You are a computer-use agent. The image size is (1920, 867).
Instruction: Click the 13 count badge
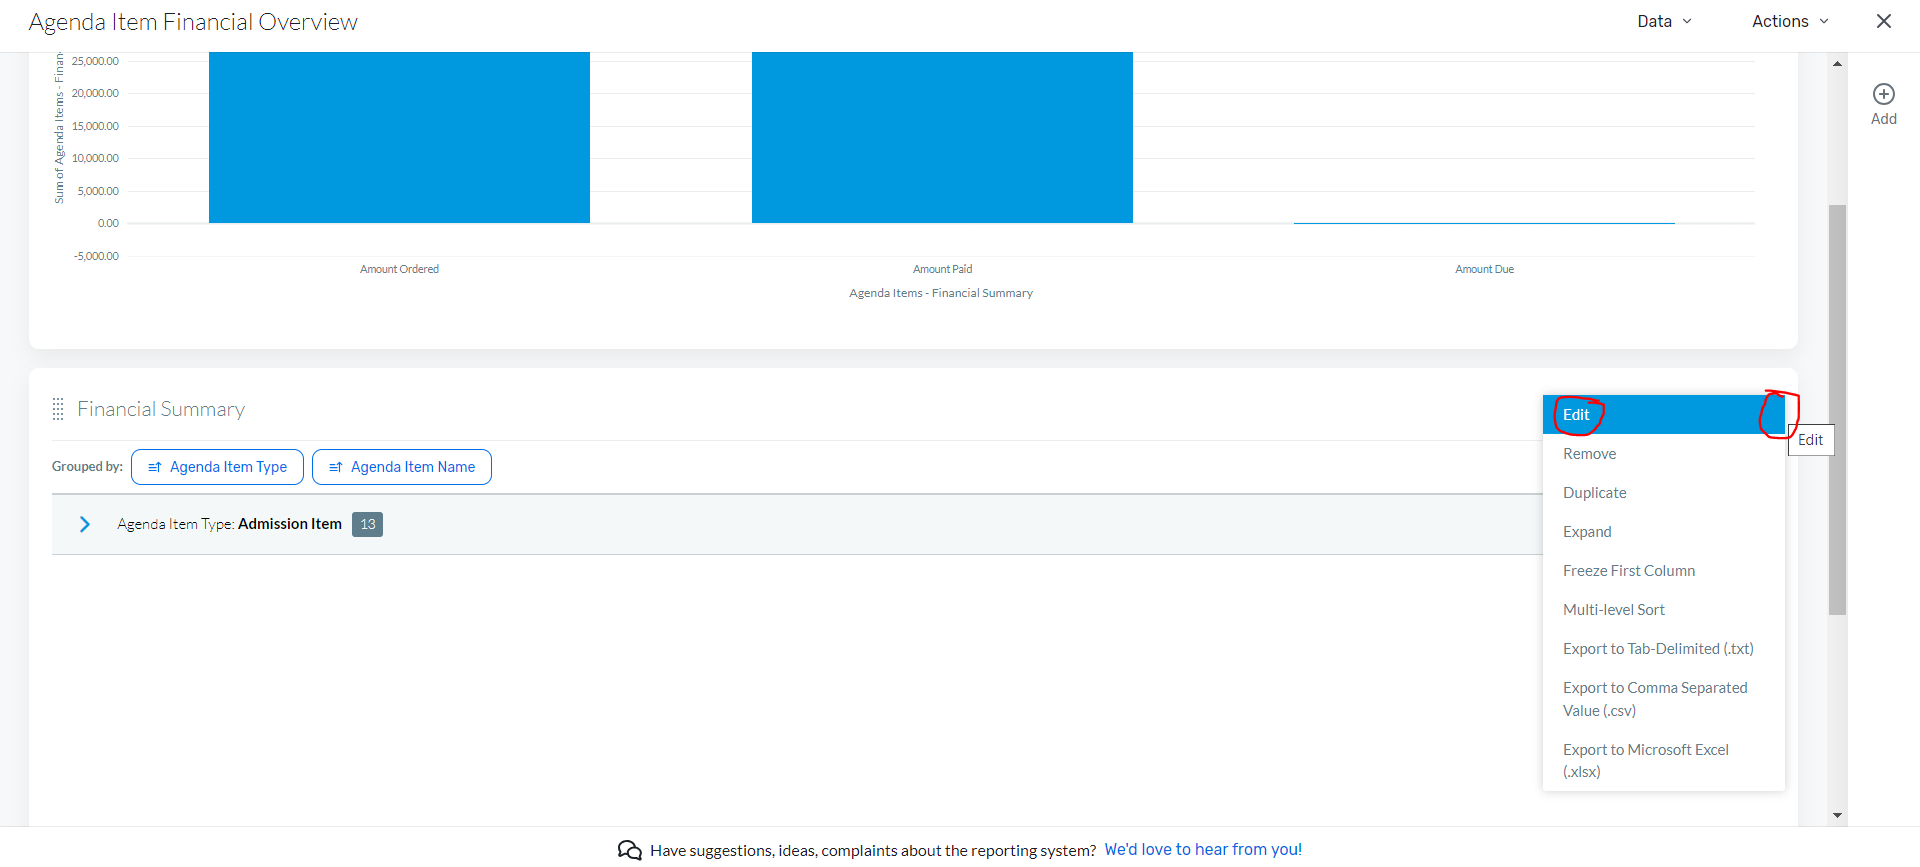tap(367, 524)
